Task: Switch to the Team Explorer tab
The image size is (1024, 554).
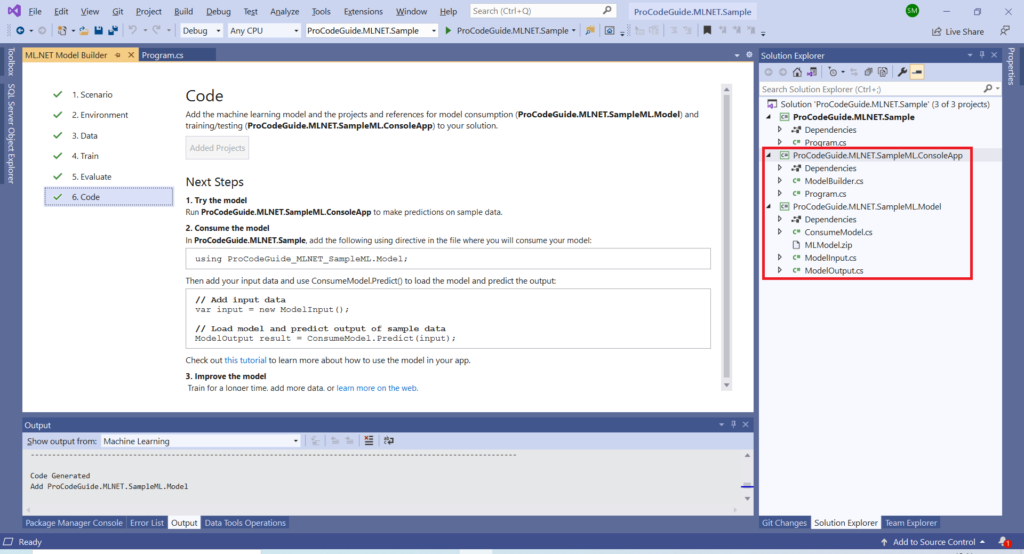Action: click(x=911, y=523)
